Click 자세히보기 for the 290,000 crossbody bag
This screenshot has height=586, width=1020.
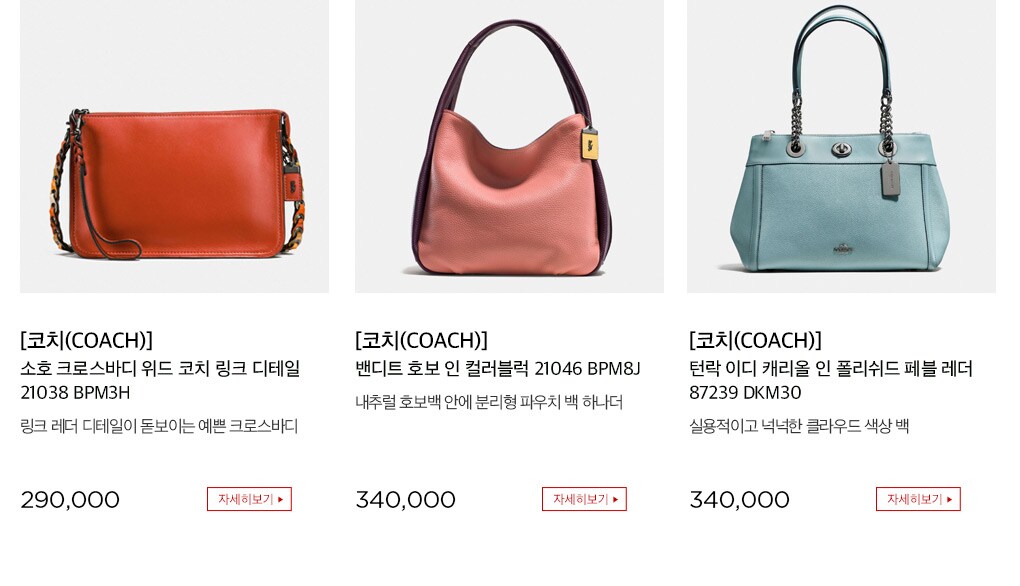(x=249, y=499)
